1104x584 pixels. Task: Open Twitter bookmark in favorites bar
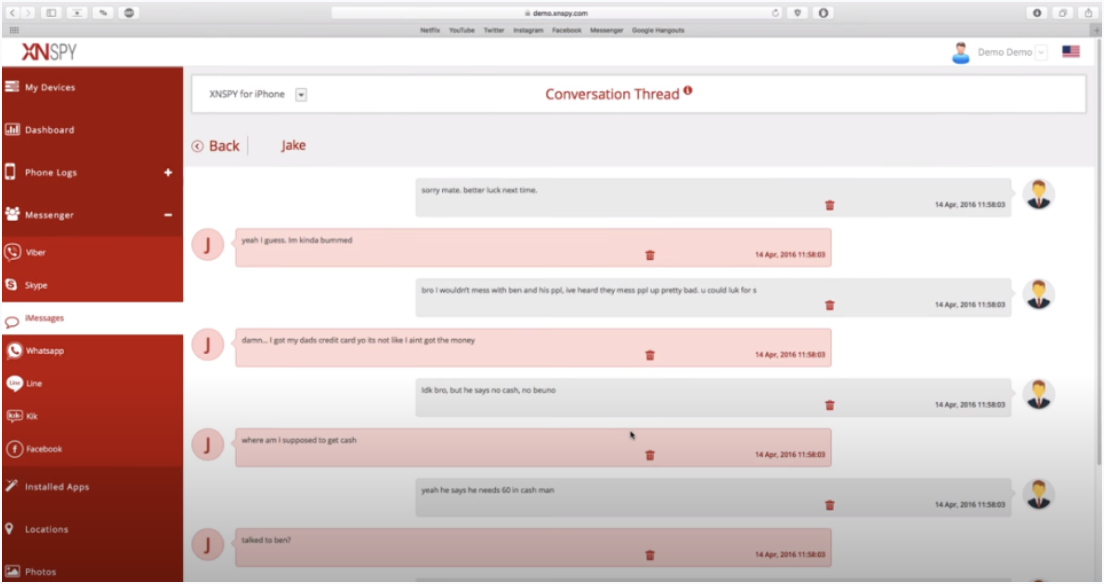494,30
